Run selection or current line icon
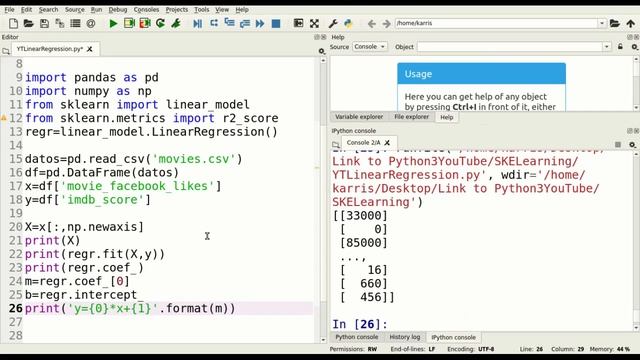 176,24
